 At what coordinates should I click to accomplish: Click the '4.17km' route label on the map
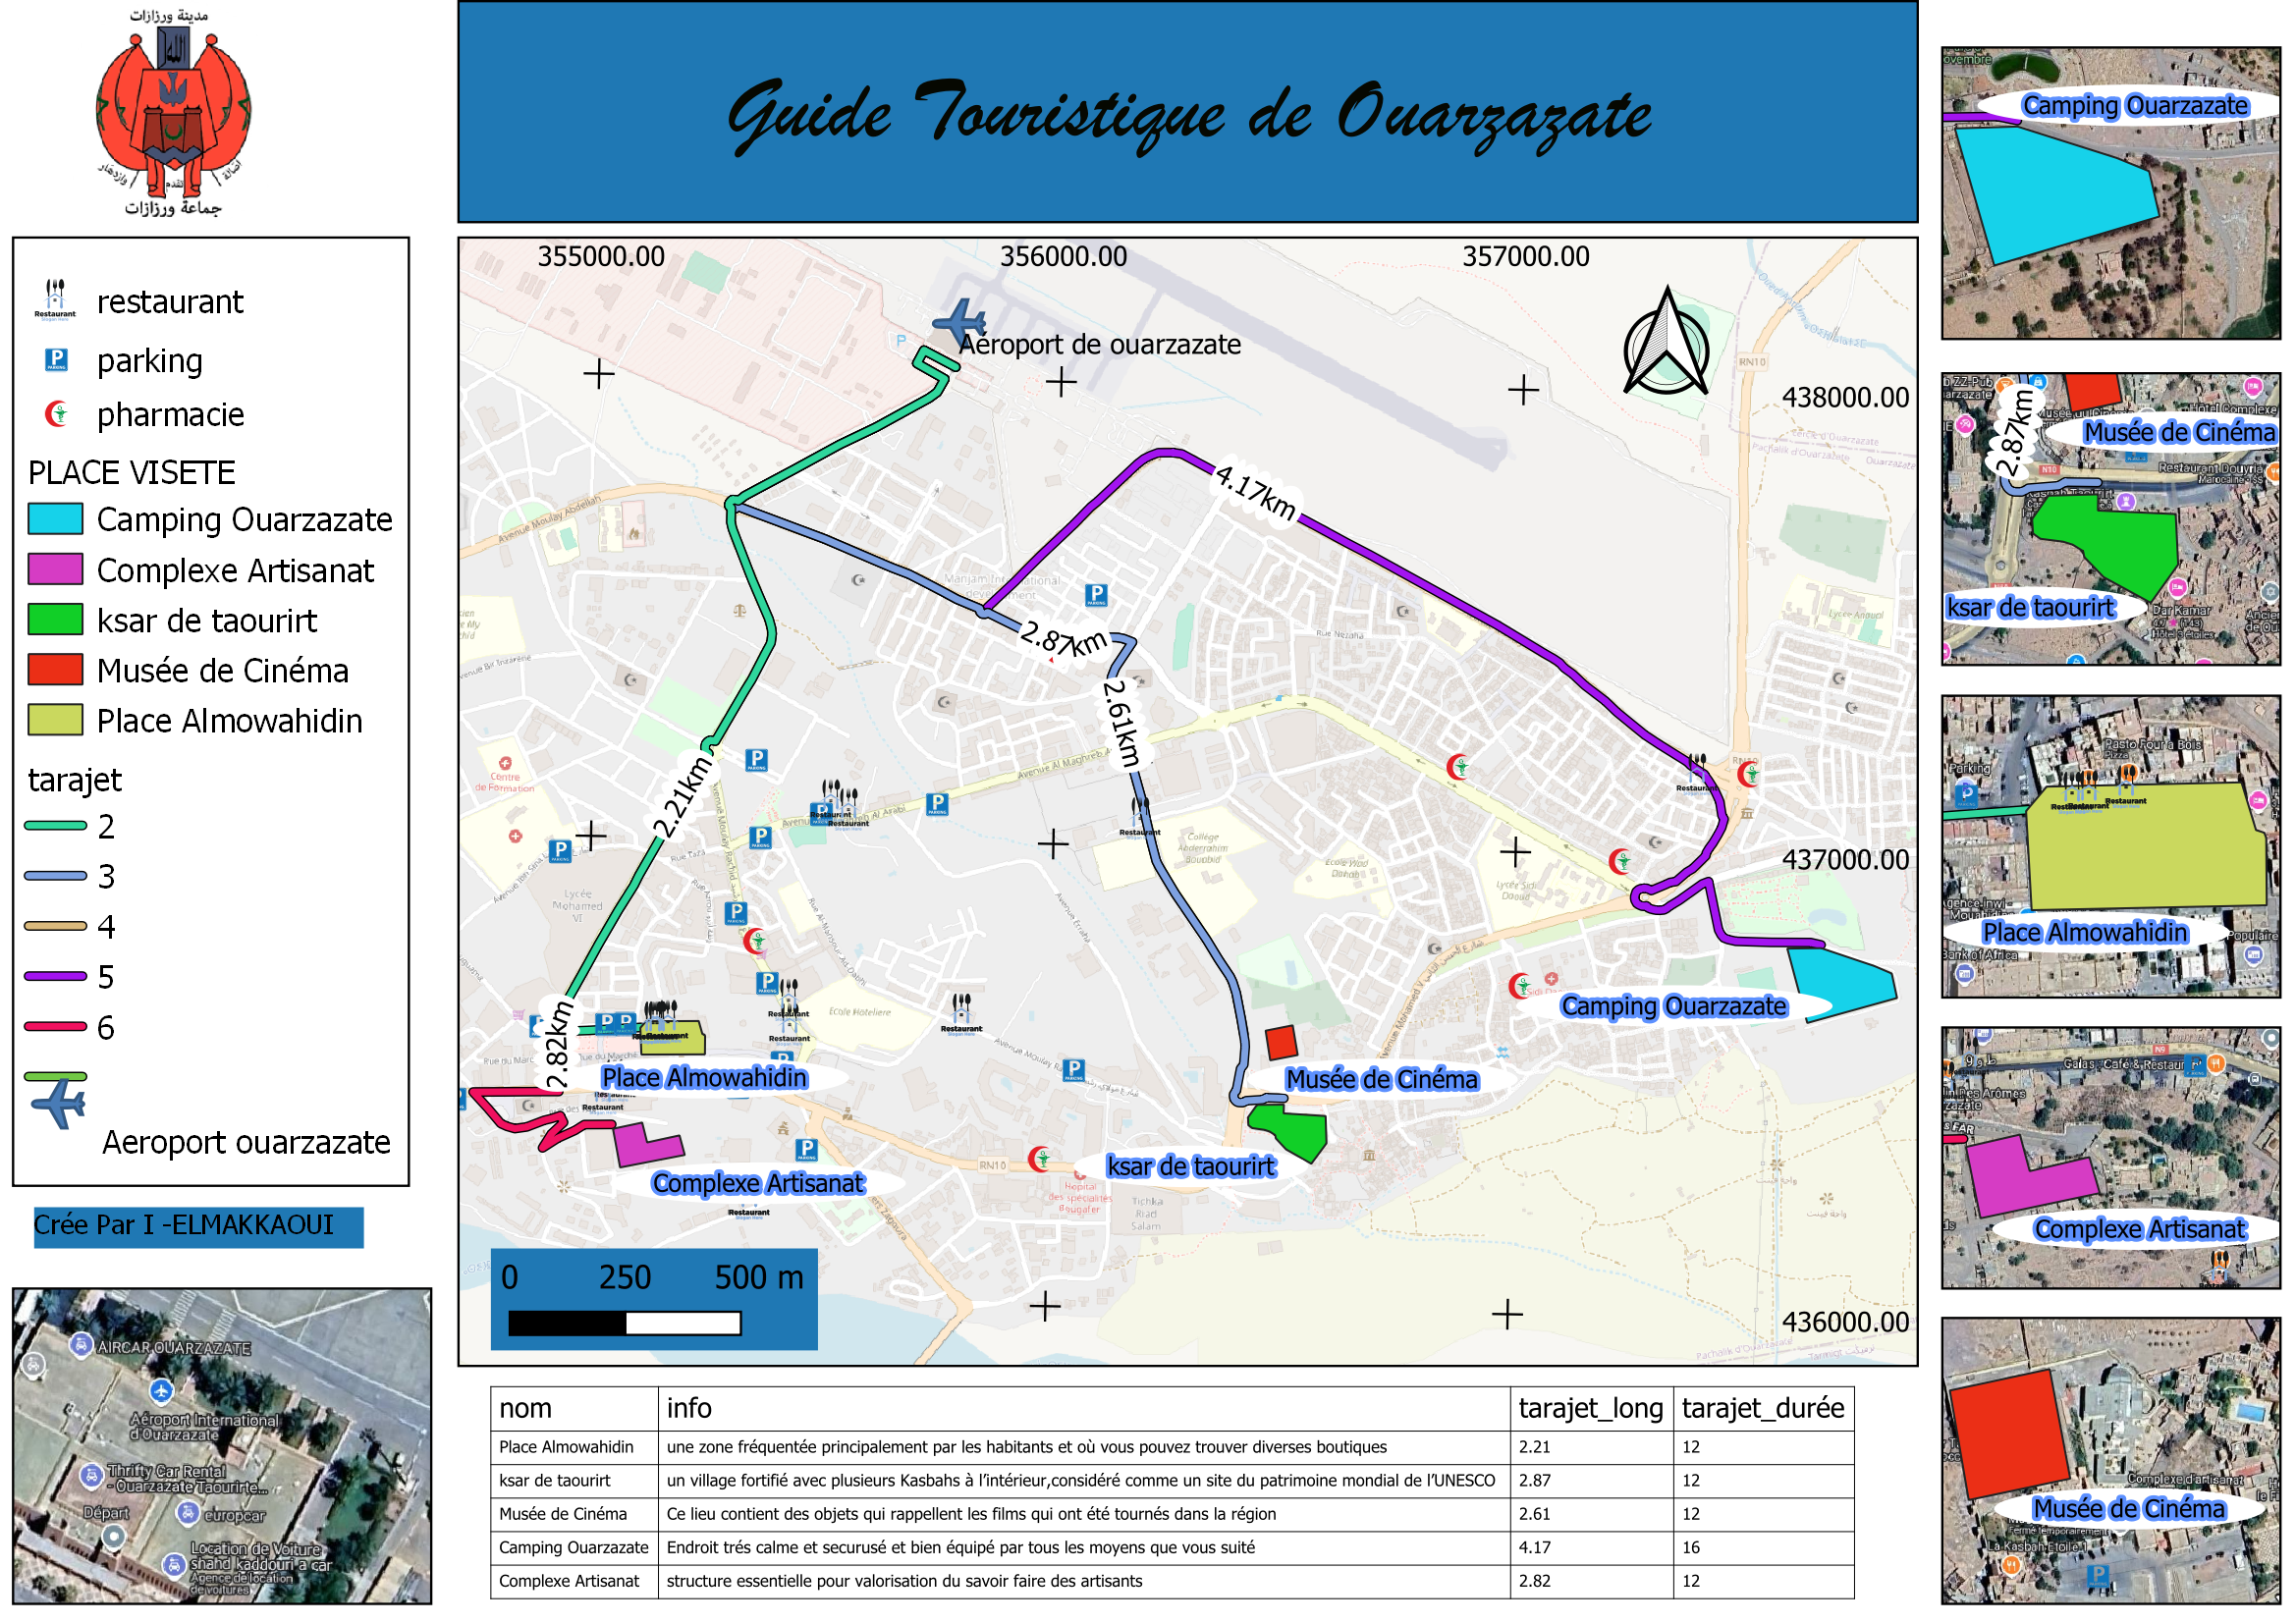(1256, 492)
